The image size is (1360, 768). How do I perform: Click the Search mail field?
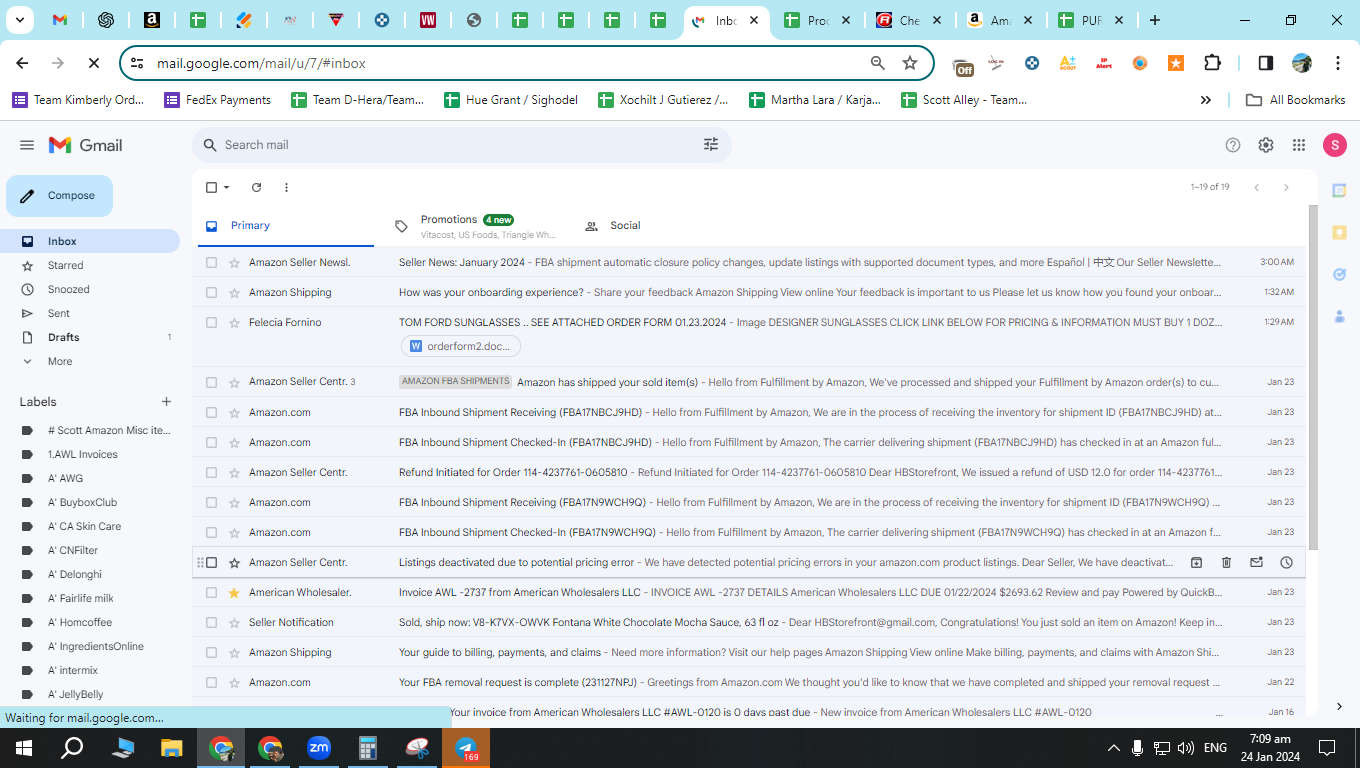click(x=460, y=145)
